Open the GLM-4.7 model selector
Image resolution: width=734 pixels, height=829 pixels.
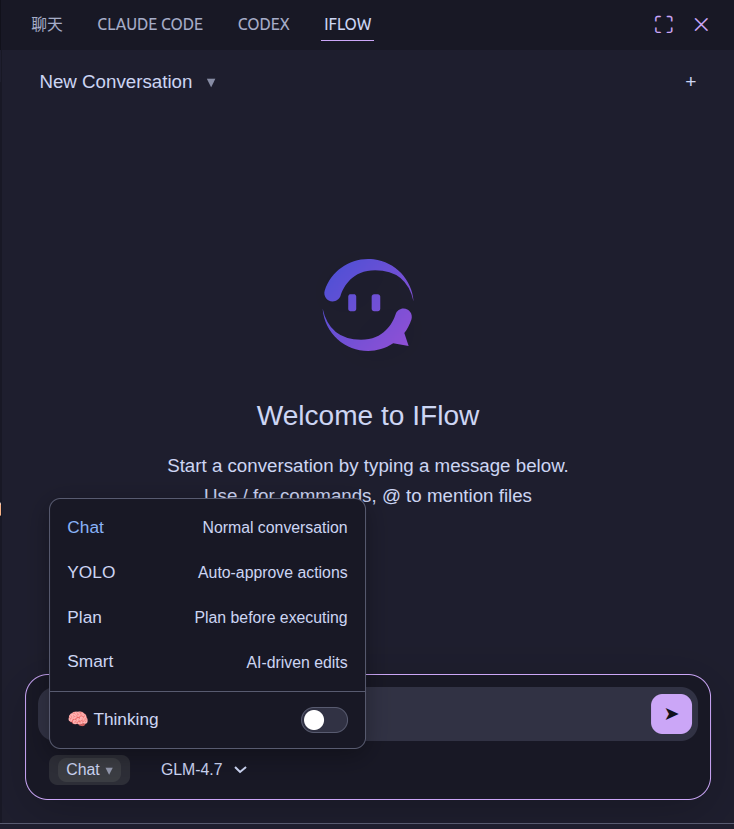click(201, 769)
